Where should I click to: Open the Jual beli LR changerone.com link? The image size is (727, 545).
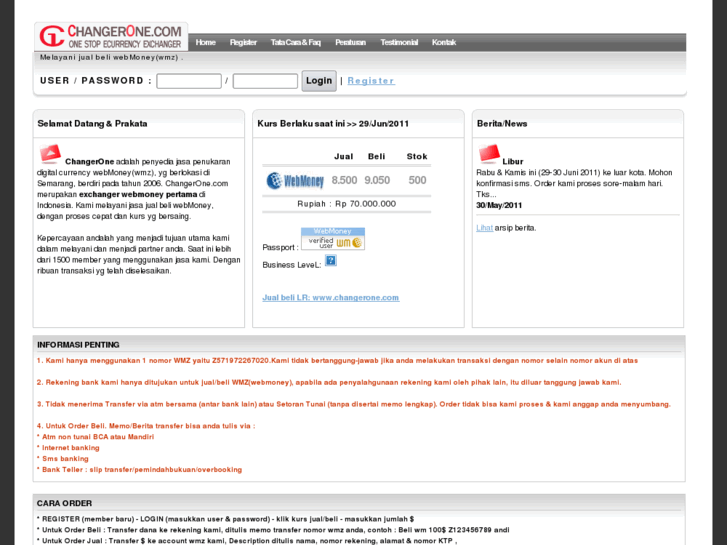click(331, 298)
